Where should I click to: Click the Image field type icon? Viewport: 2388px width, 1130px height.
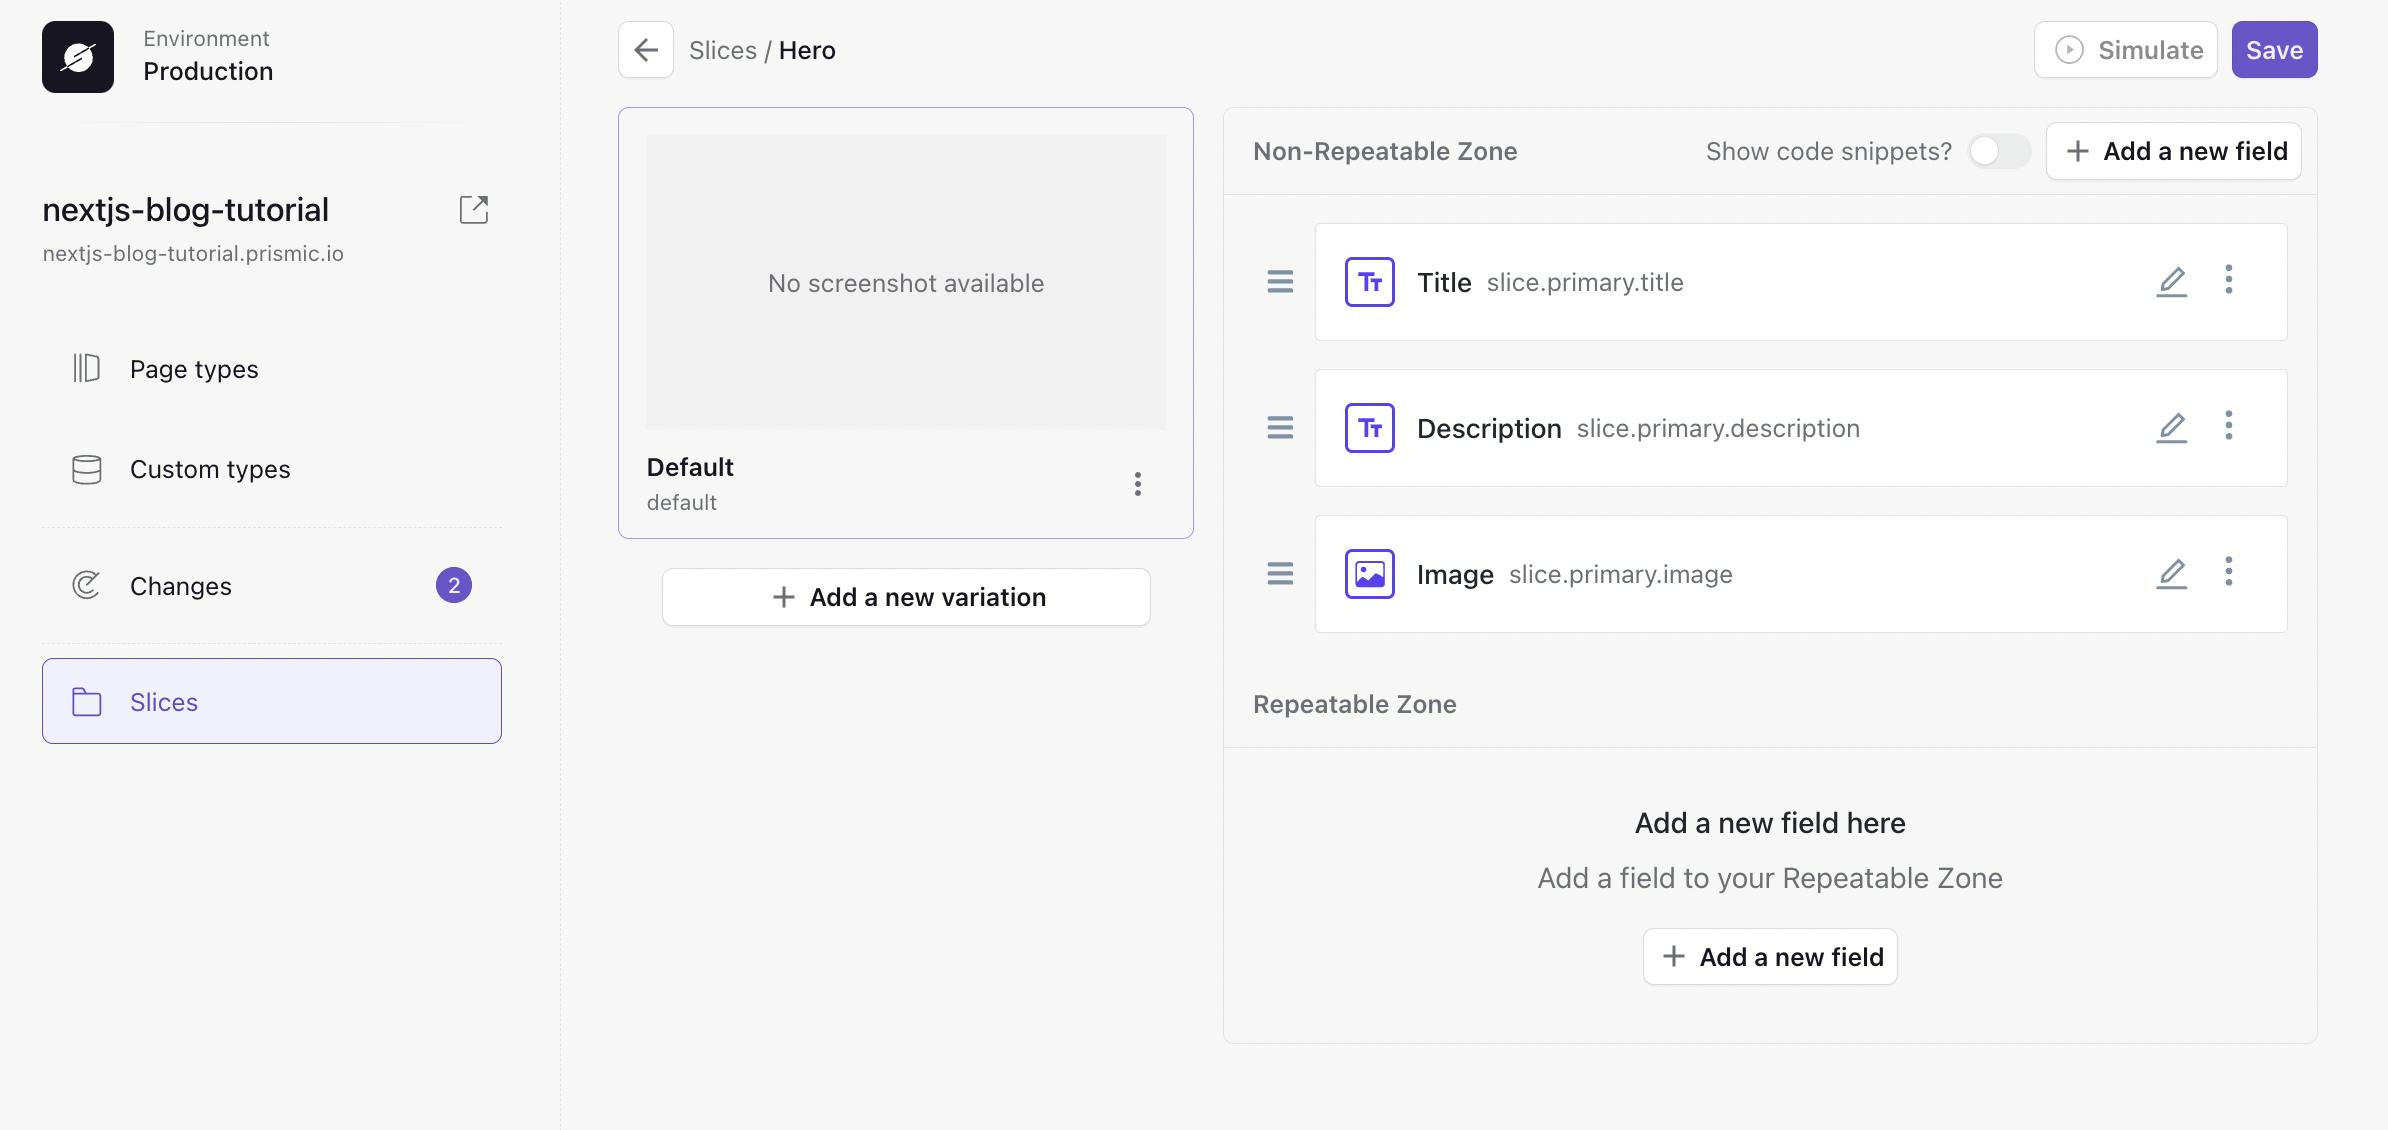pos(1369,574)
